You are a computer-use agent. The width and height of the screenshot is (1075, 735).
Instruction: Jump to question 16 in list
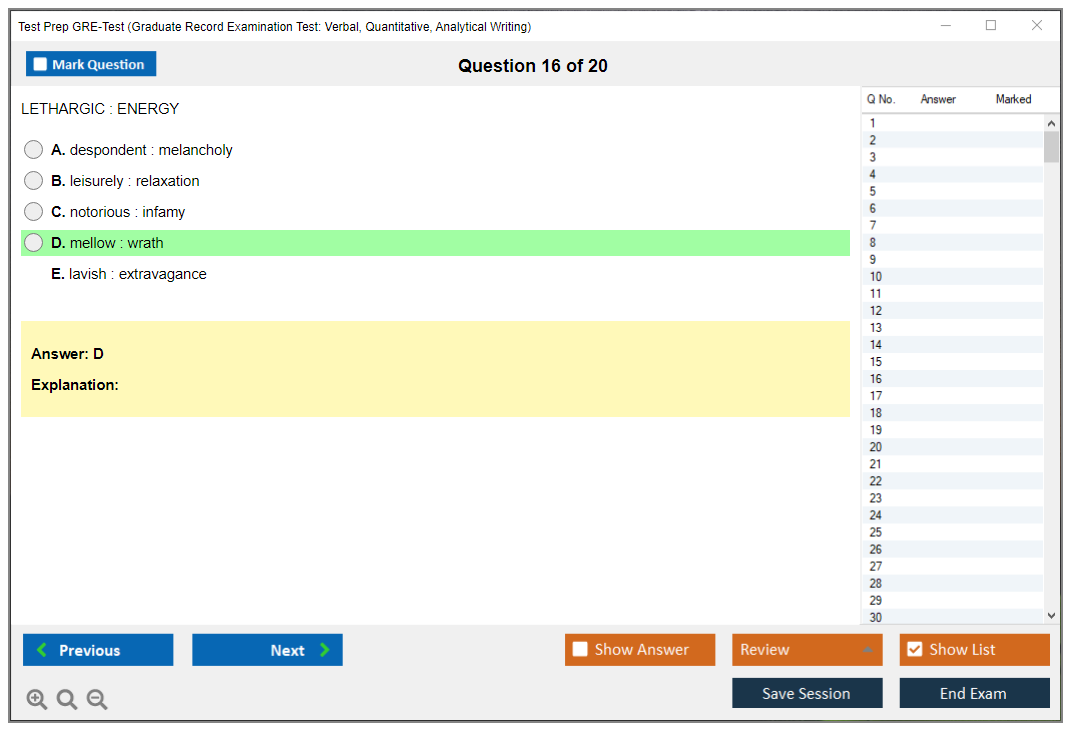(876, 379)
